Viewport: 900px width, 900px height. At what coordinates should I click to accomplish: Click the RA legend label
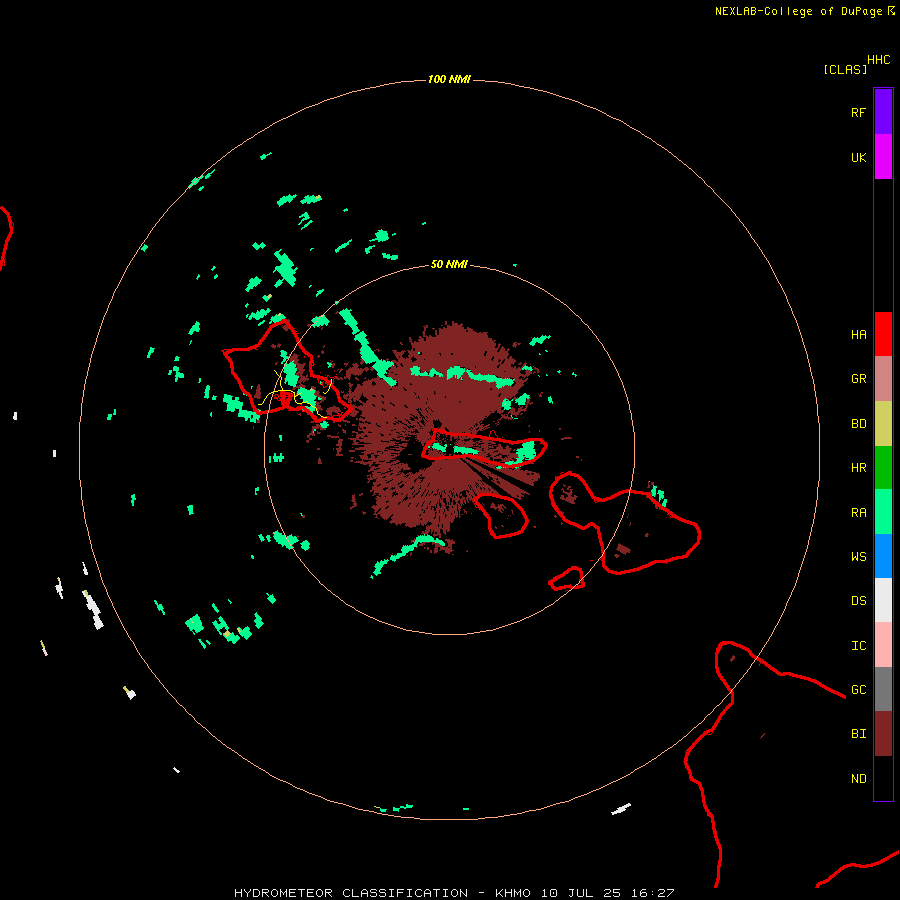pos(858,513)
